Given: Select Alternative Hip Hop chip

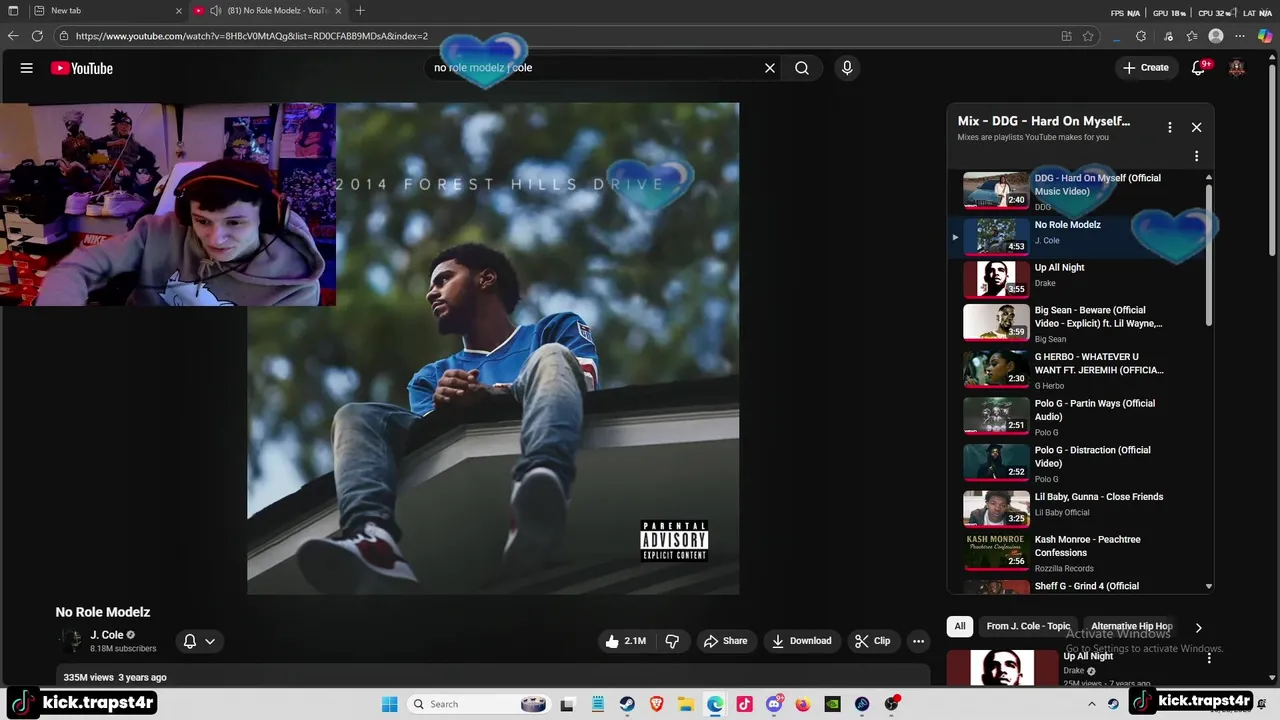Looking at the screenshot, I should click(1131, 626).
